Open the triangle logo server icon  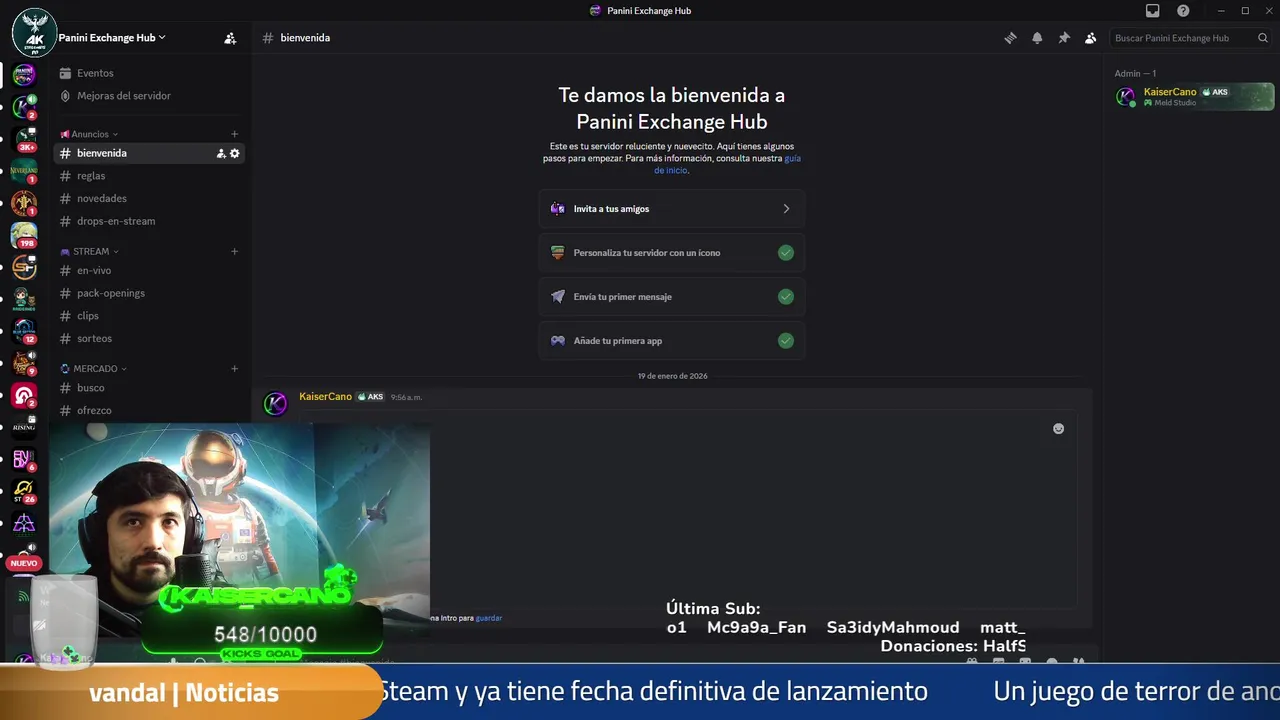(24, 523)
